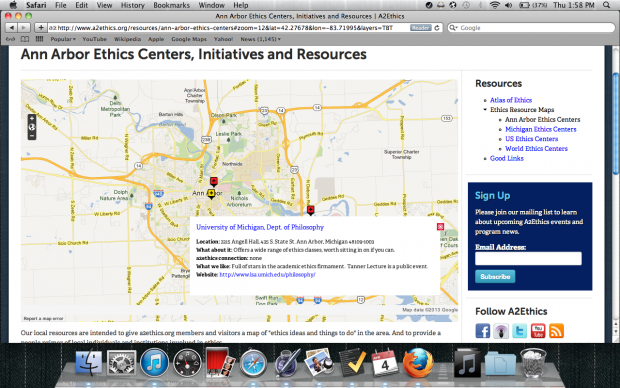Click the University of Michigan, Dept. of Philosophy title
This screenshot has height=388, width=620.
tap(260, 227)
